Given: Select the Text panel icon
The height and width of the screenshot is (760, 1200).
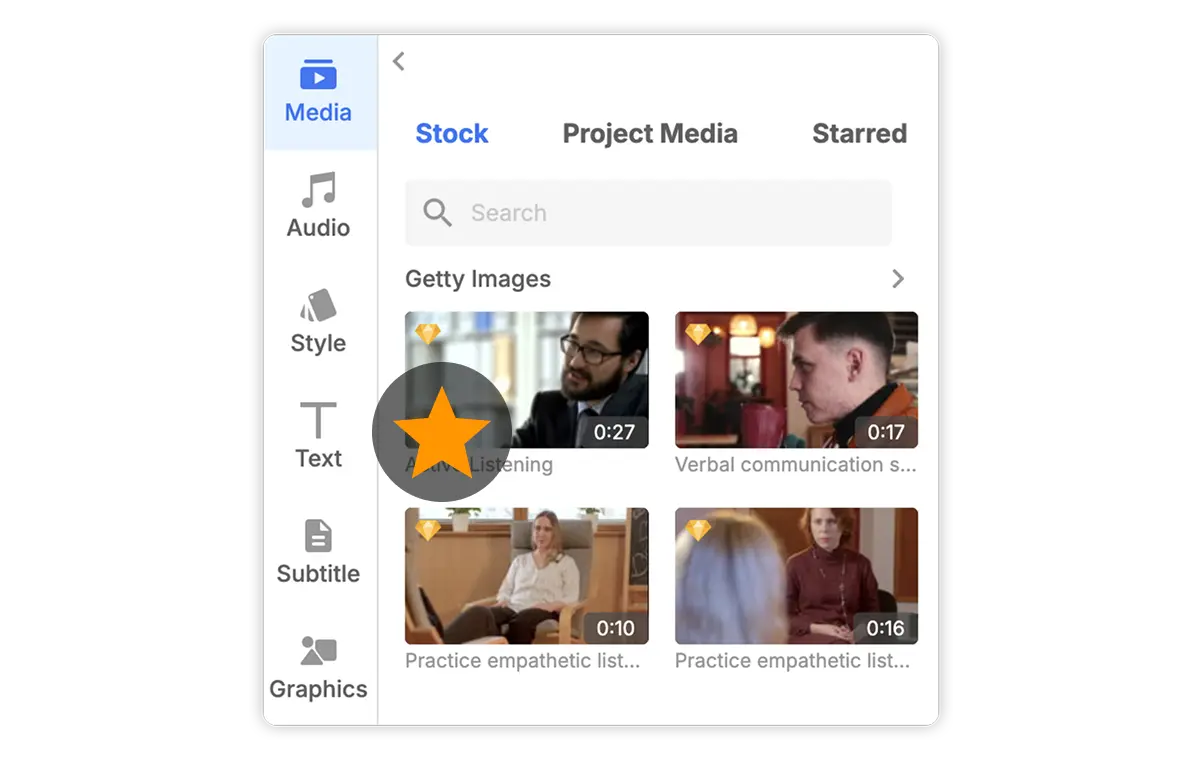Looking at the screenshot, I should click(x=318, y=437).
